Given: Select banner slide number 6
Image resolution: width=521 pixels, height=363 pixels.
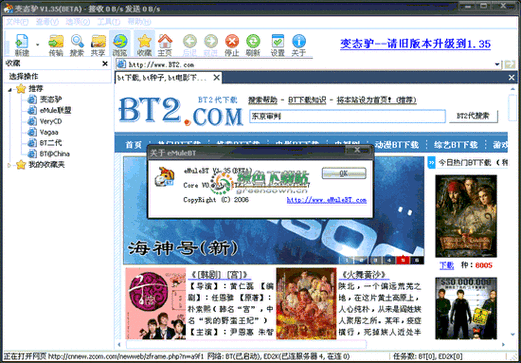Looking at the screenshot, I should (x=417, y=260).
